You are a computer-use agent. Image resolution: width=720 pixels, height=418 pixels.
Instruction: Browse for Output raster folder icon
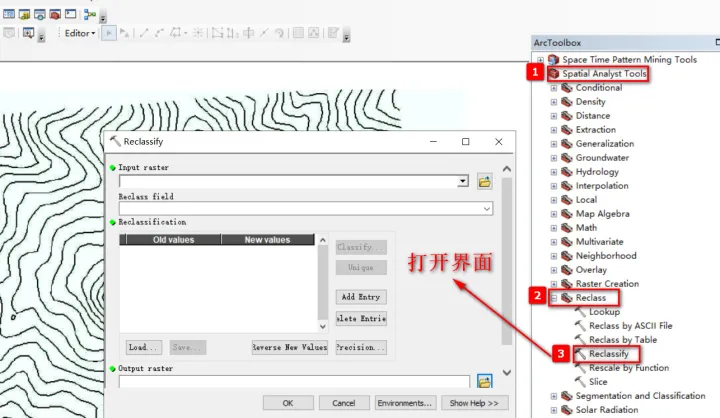484,381
